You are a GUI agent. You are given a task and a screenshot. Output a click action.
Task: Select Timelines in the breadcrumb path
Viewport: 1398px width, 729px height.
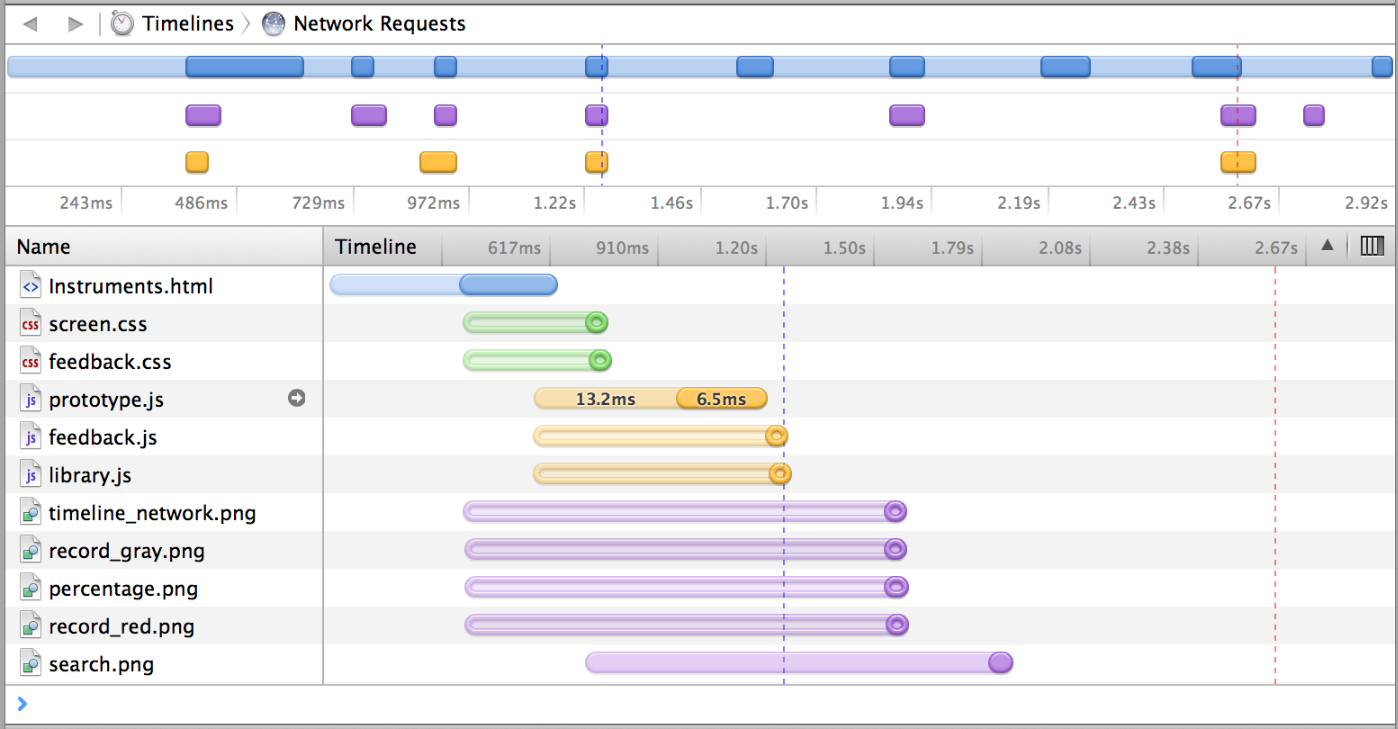[187, 24]
